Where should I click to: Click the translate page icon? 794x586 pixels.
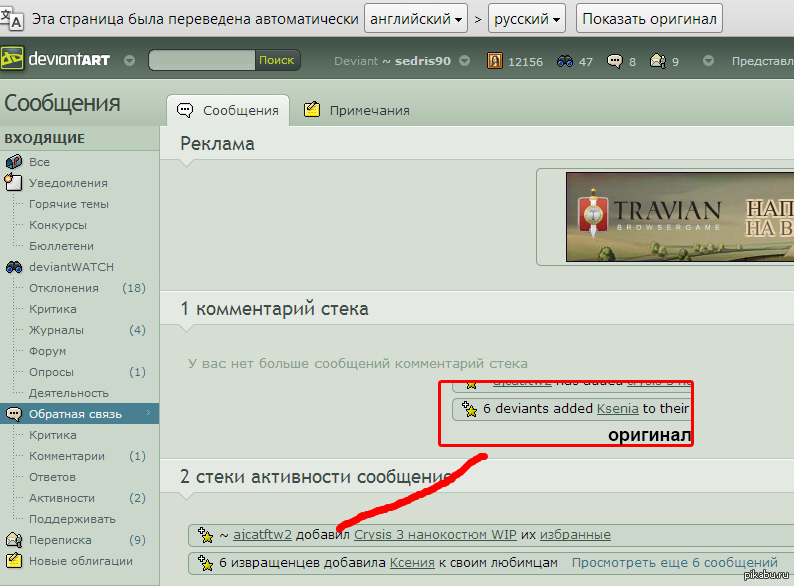(x=12, y=19)
